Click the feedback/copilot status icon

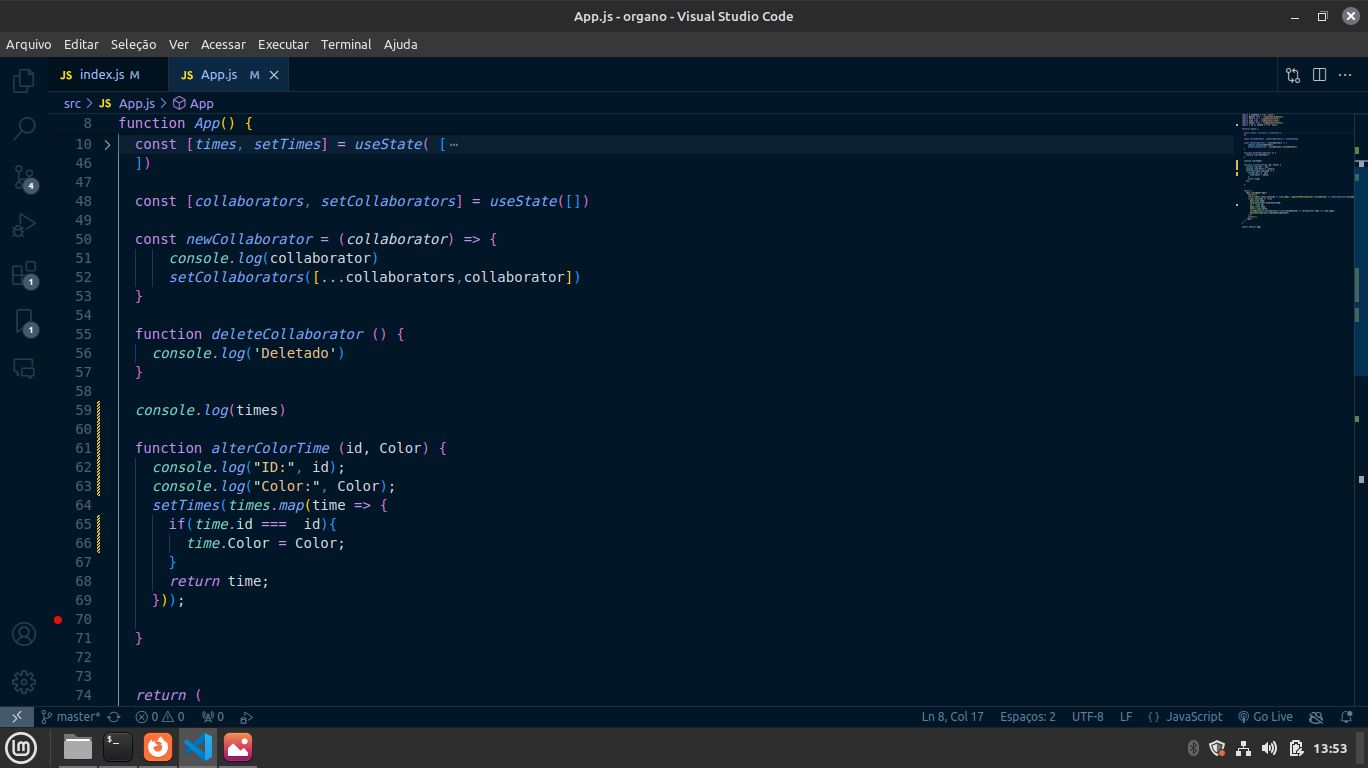click(x=1316, y=717)
